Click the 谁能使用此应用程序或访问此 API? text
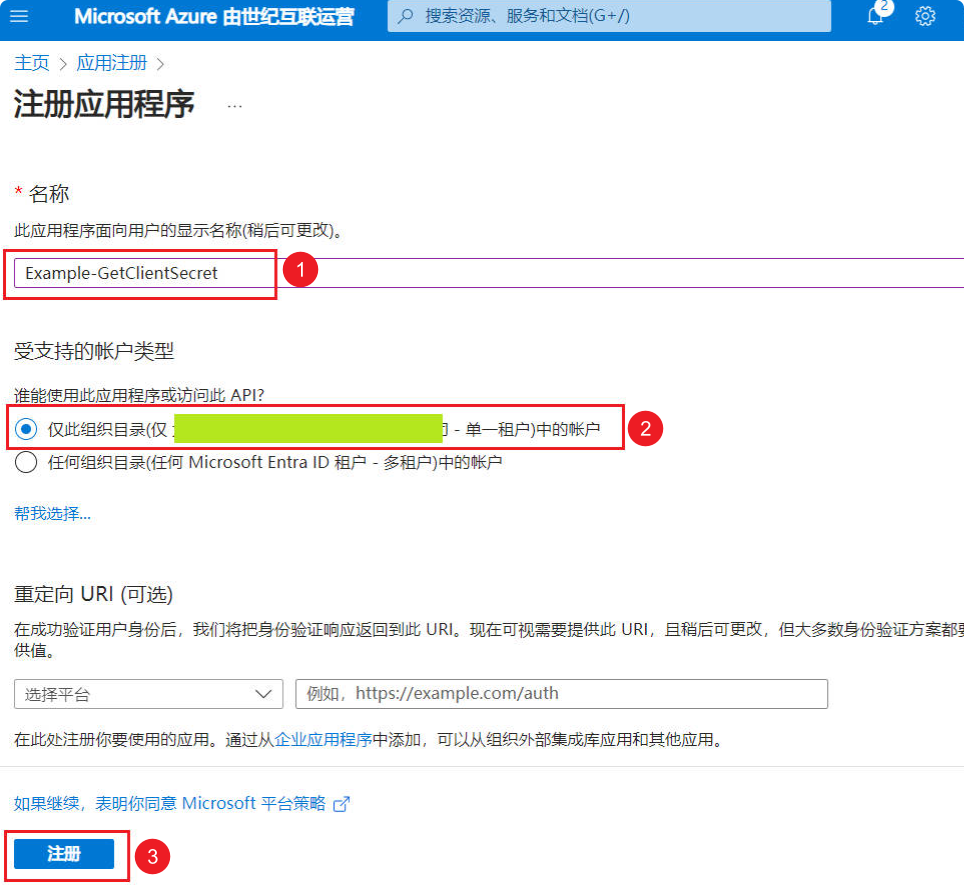 [139, 395]
